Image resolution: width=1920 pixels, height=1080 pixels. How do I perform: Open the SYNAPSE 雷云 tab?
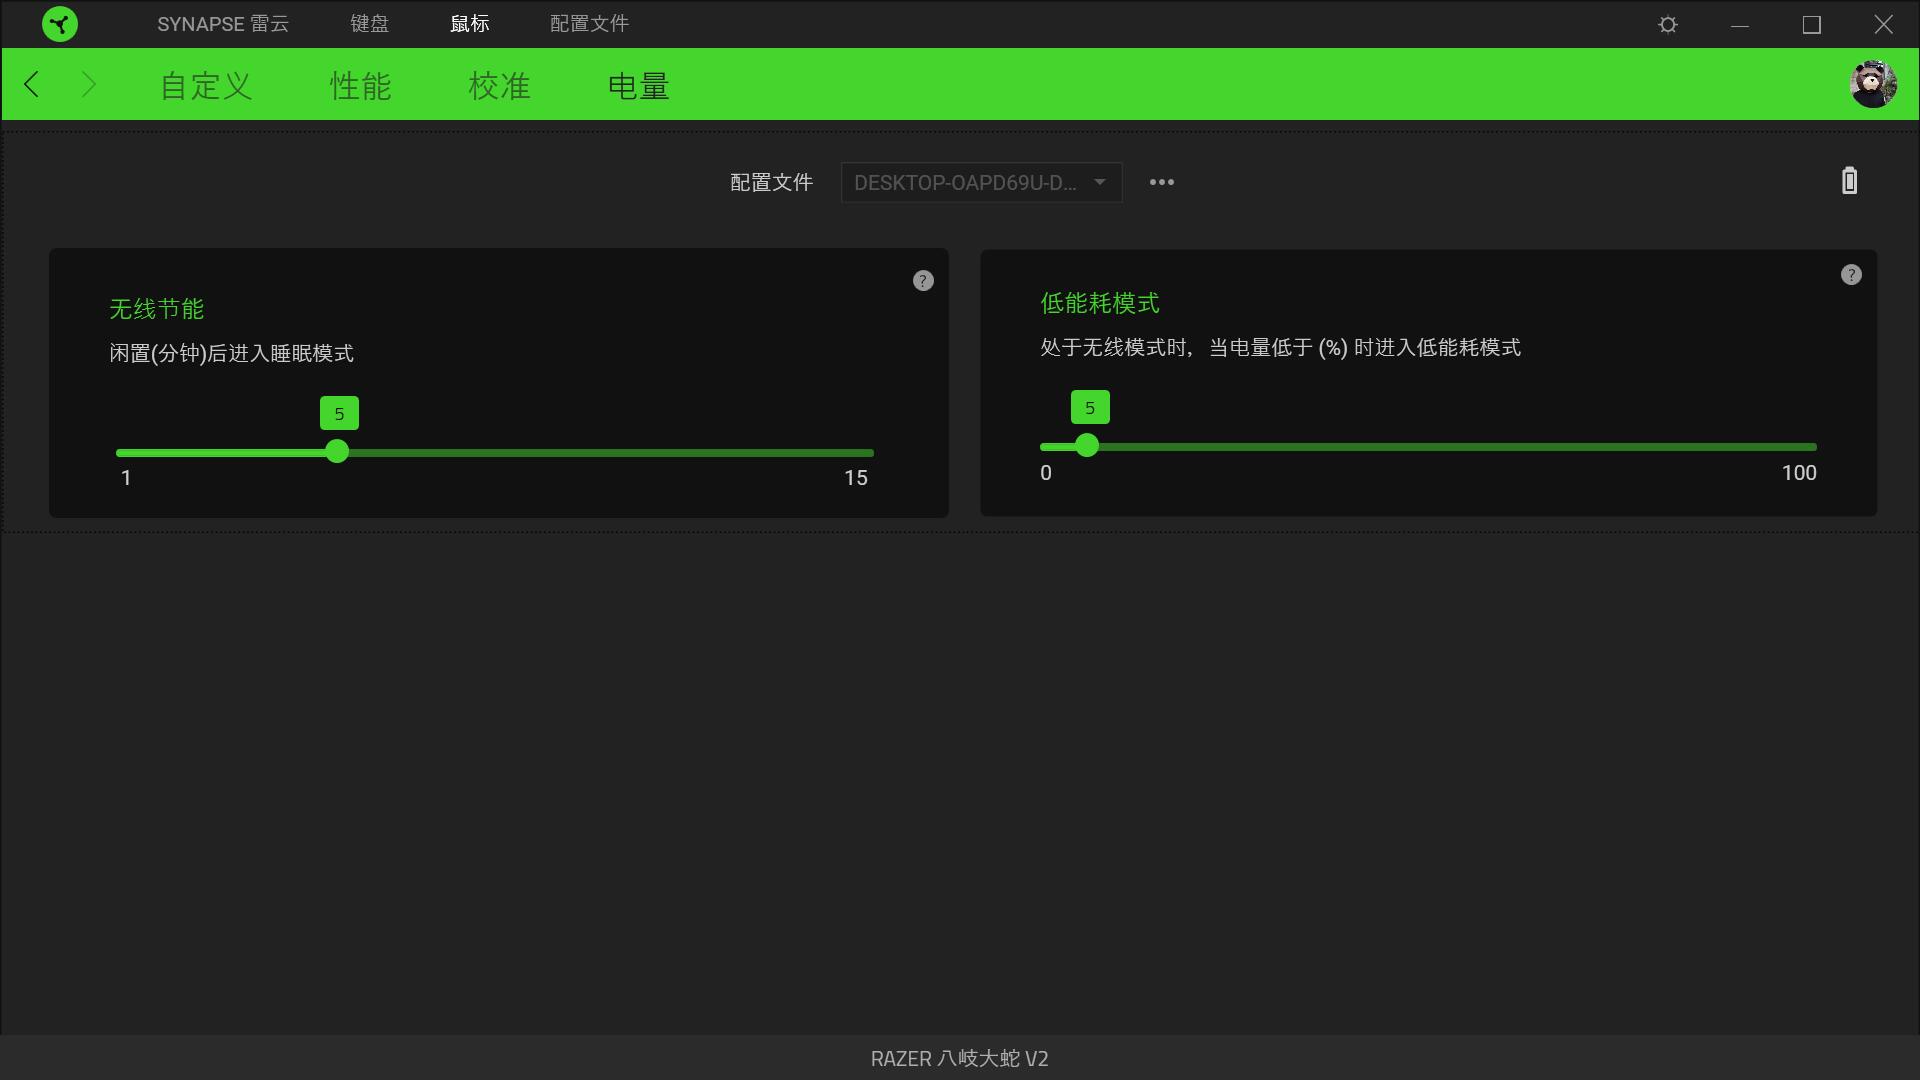click(x=223, y=23)
